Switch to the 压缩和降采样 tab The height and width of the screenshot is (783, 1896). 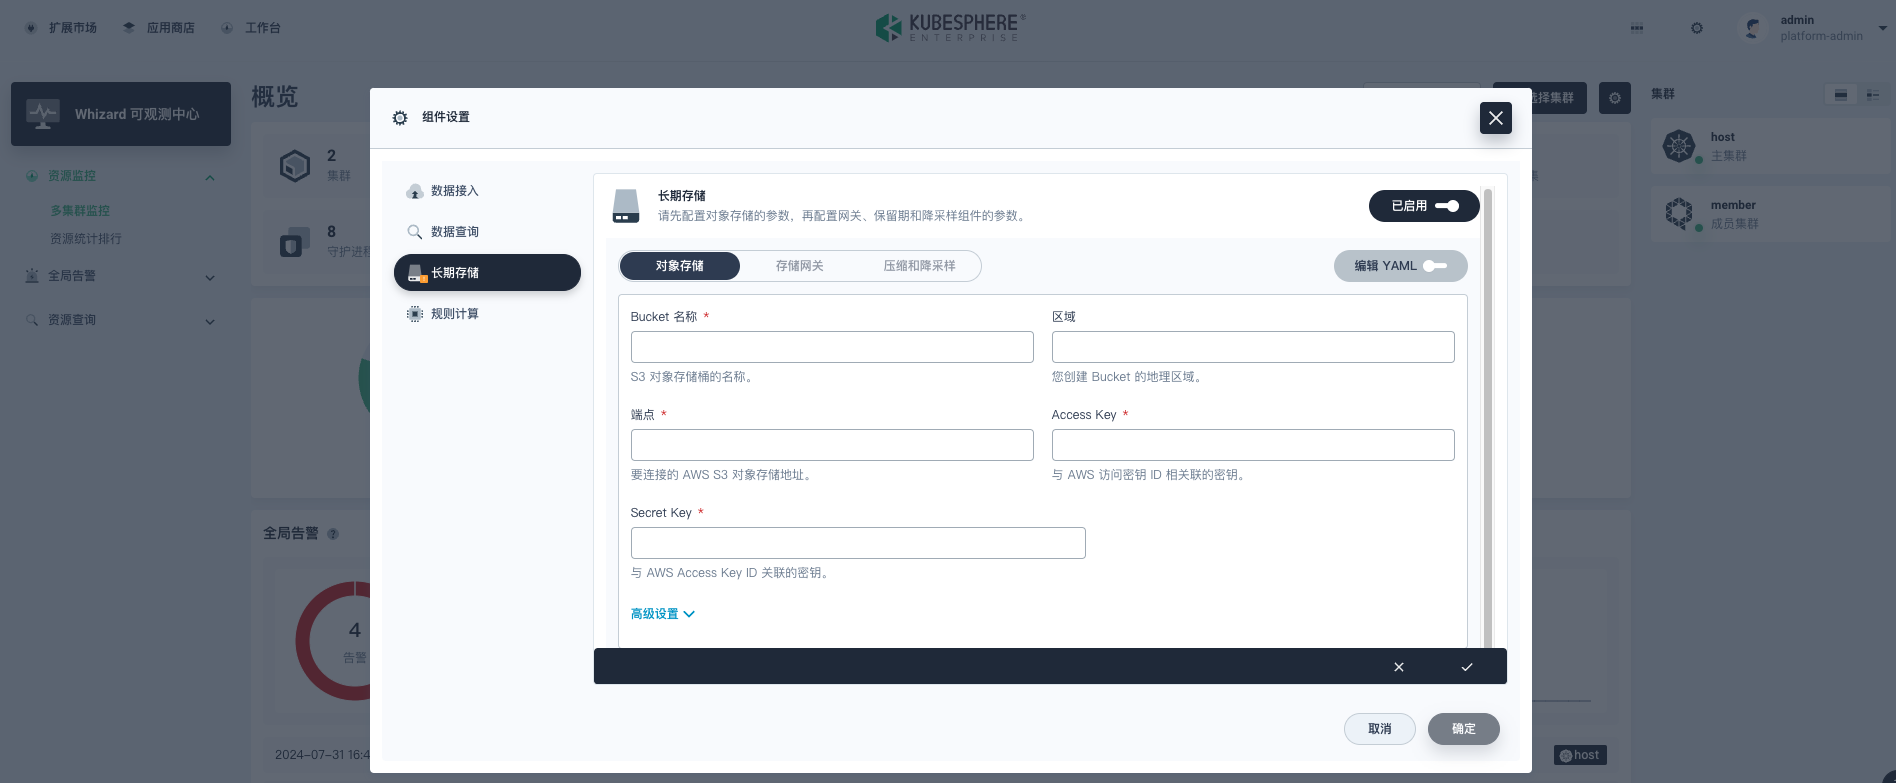point(919,266)
